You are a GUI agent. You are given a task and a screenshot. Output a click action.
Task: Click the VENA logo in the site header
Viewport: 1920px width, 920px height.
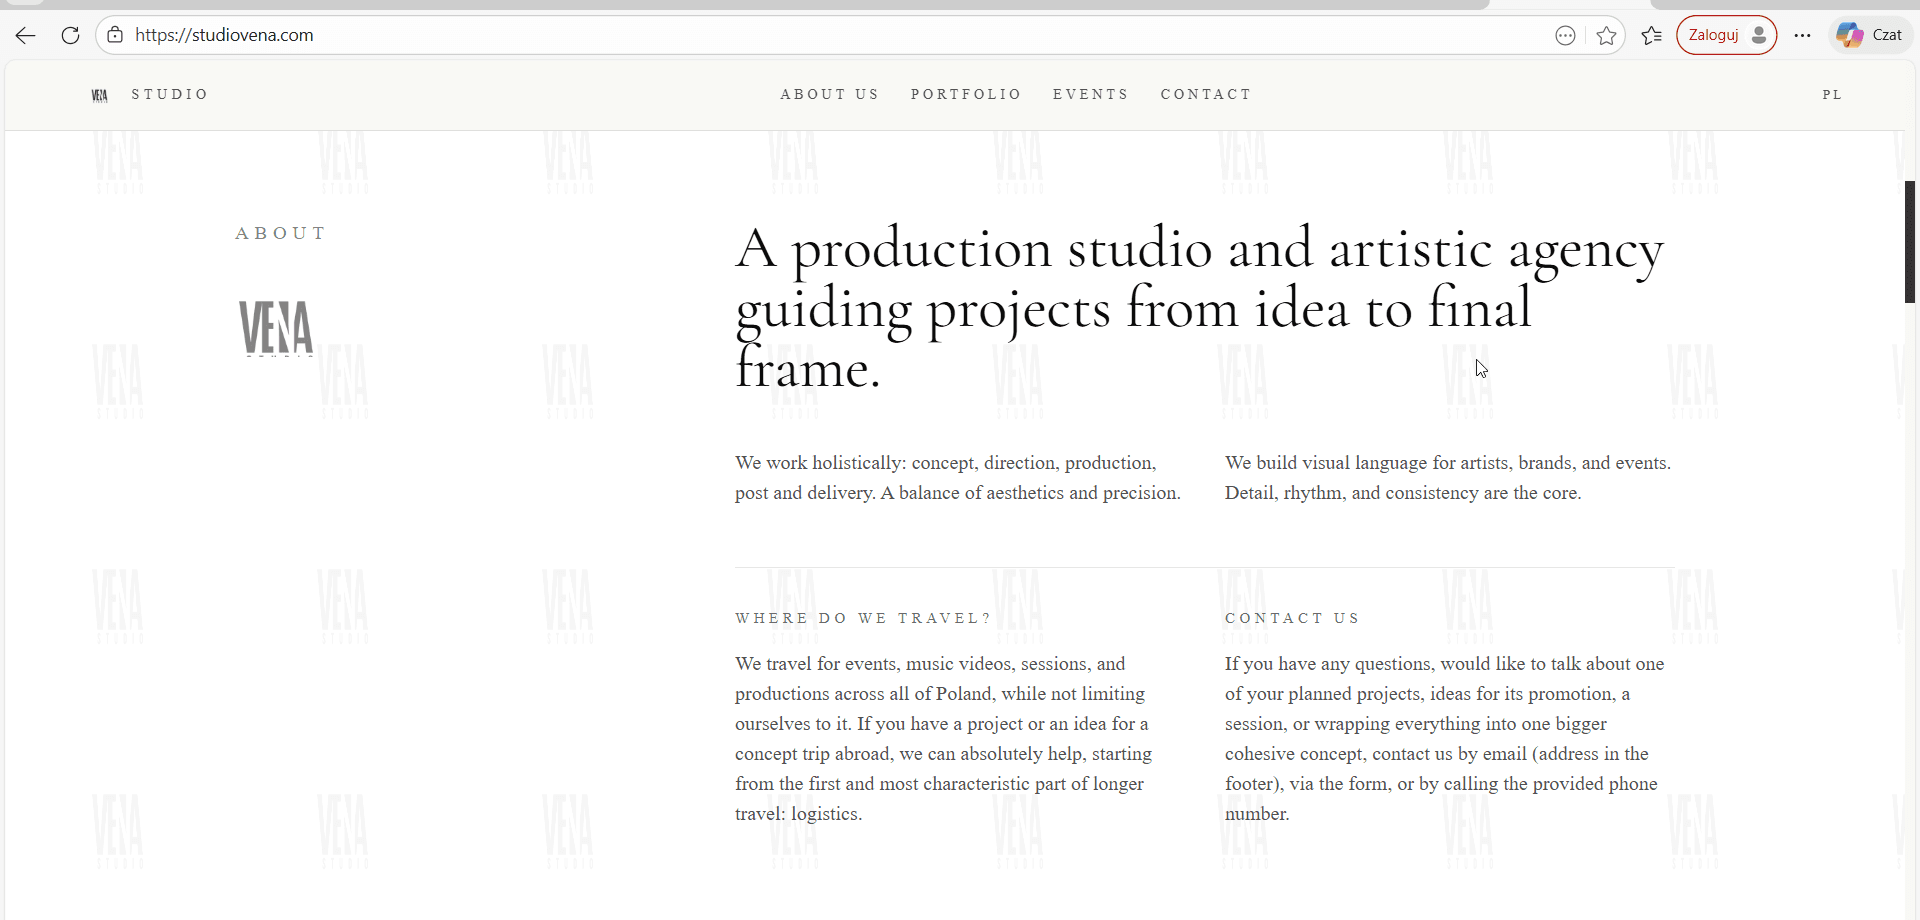click(x=100, y=94)
